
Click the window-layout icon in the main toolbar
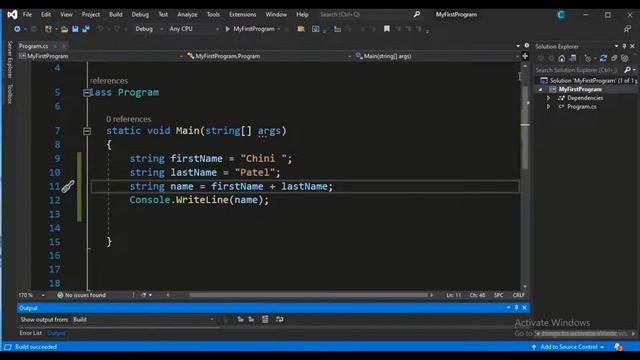316,29
